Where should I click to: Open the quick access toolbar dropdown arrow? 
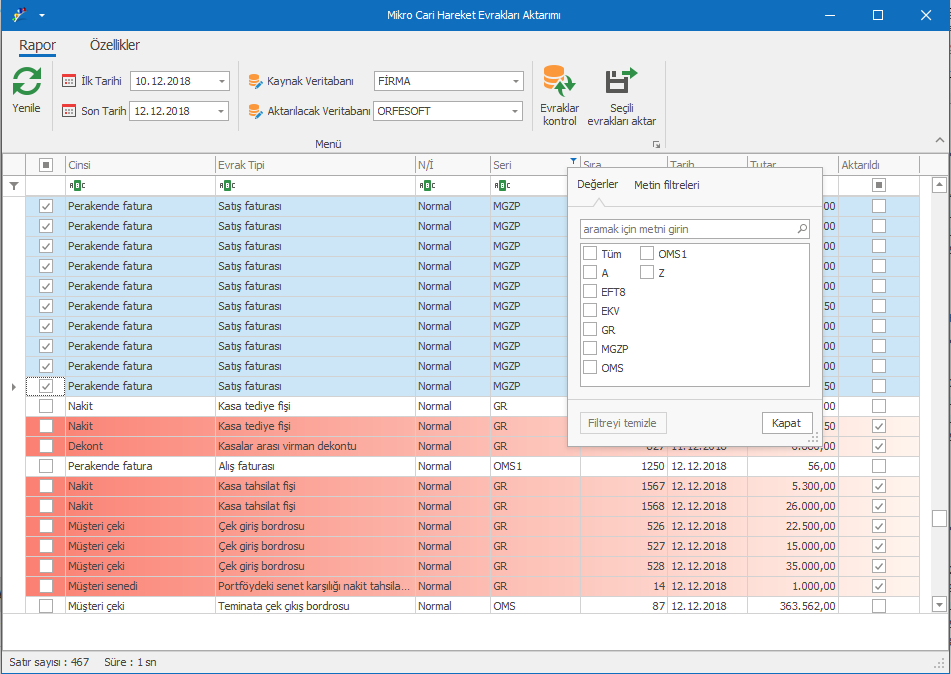coord(42,15)
